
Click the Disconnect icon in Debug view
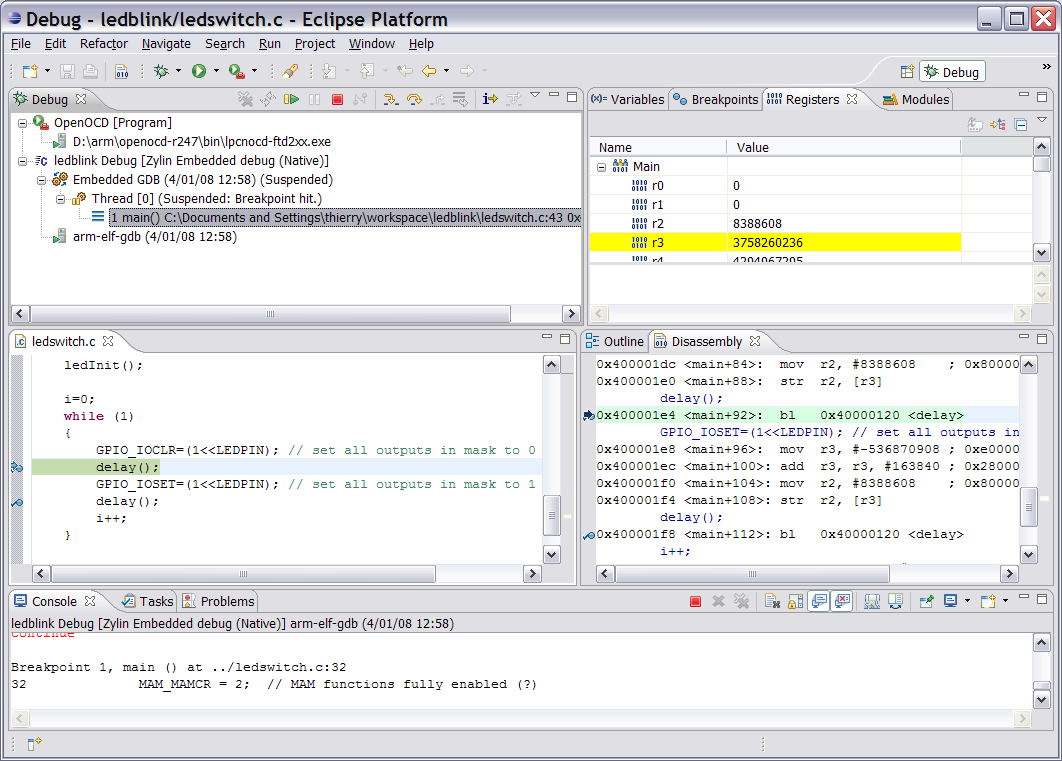click(x=360, y=100)
